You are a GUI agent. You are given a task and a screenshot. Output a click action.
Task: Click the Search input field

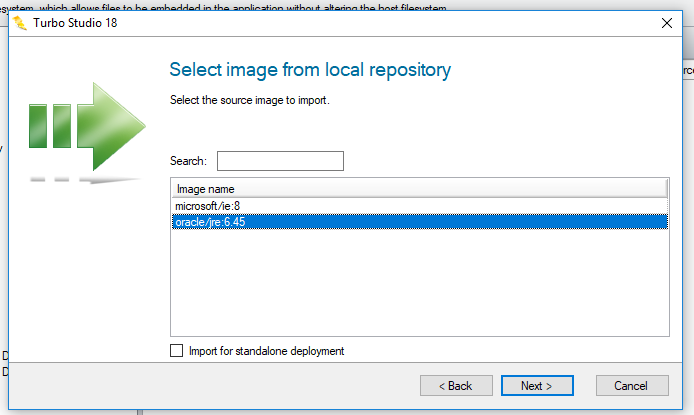tap(280, 161)
